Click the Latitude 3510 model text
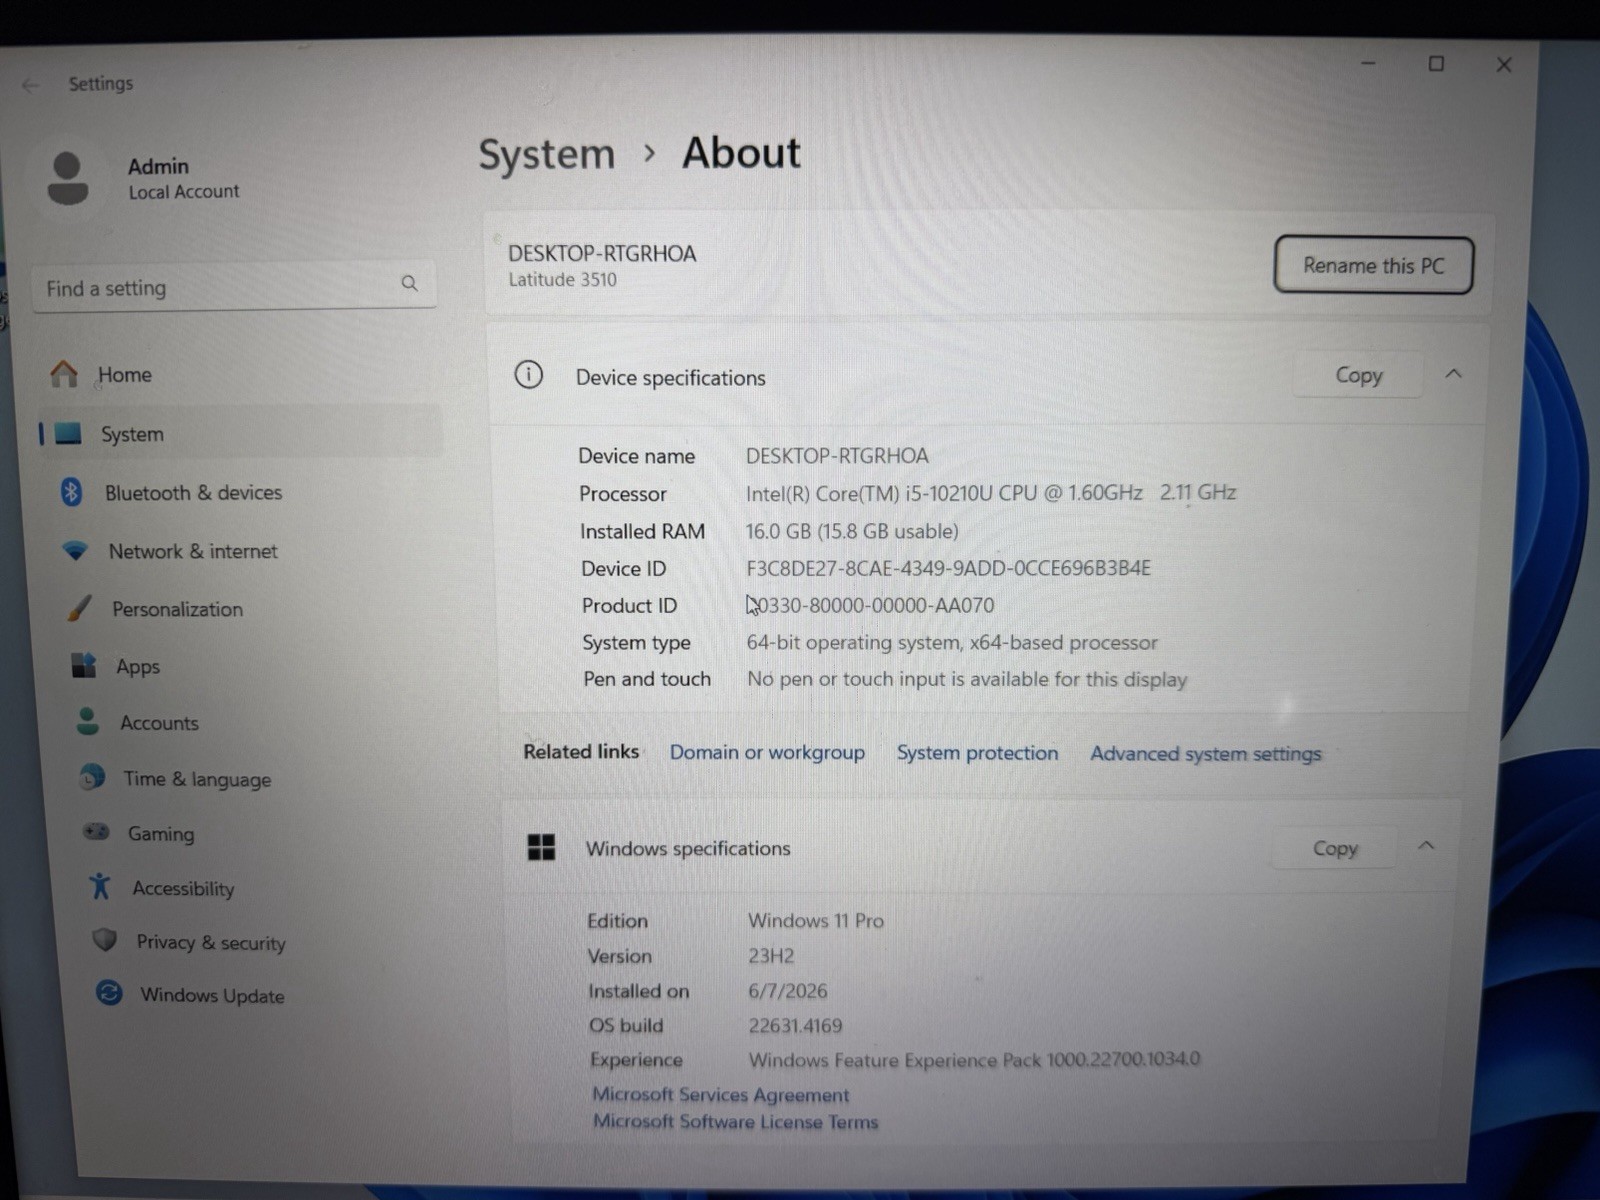 pyautogui.click(x=562, y=279)
